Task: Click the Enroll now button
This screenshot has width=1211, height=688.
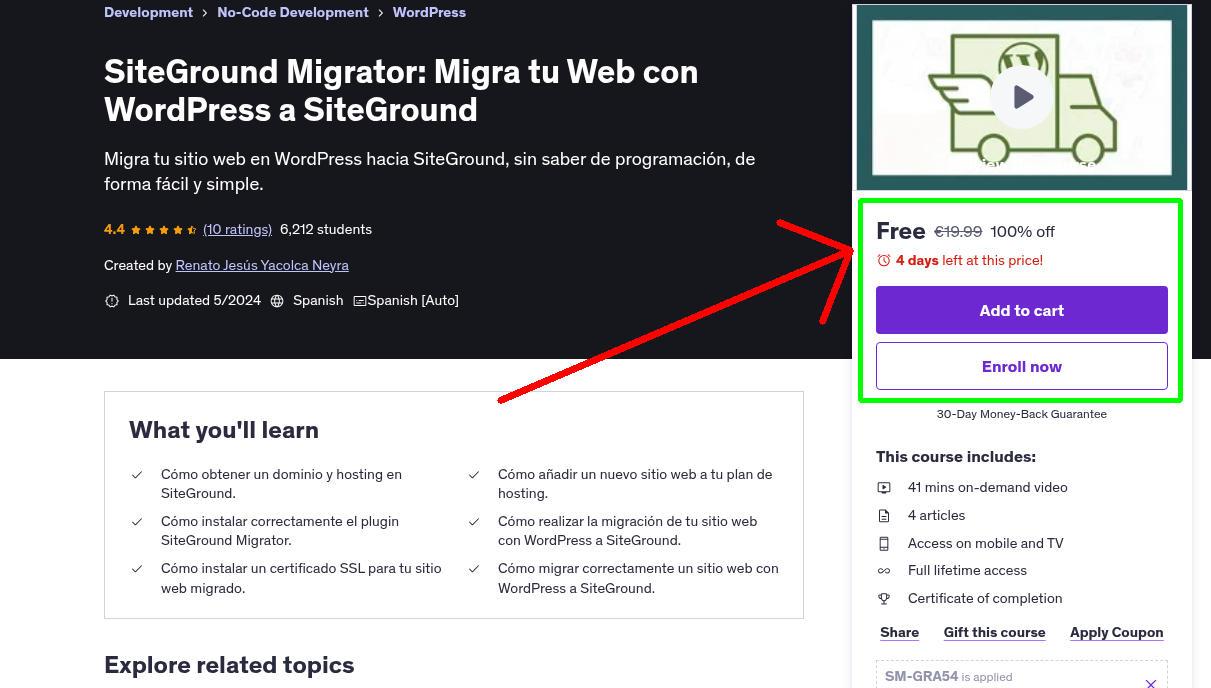Action: 1022,366
